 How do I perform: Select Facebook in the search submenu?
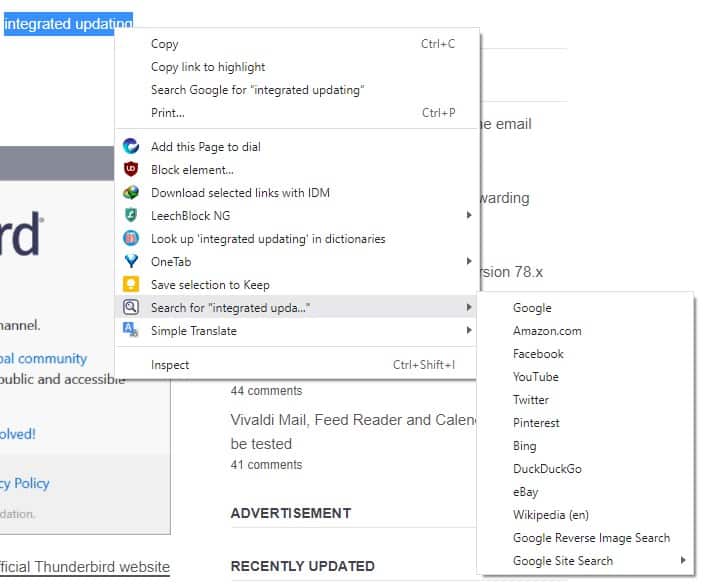click(x=585, y=353)
